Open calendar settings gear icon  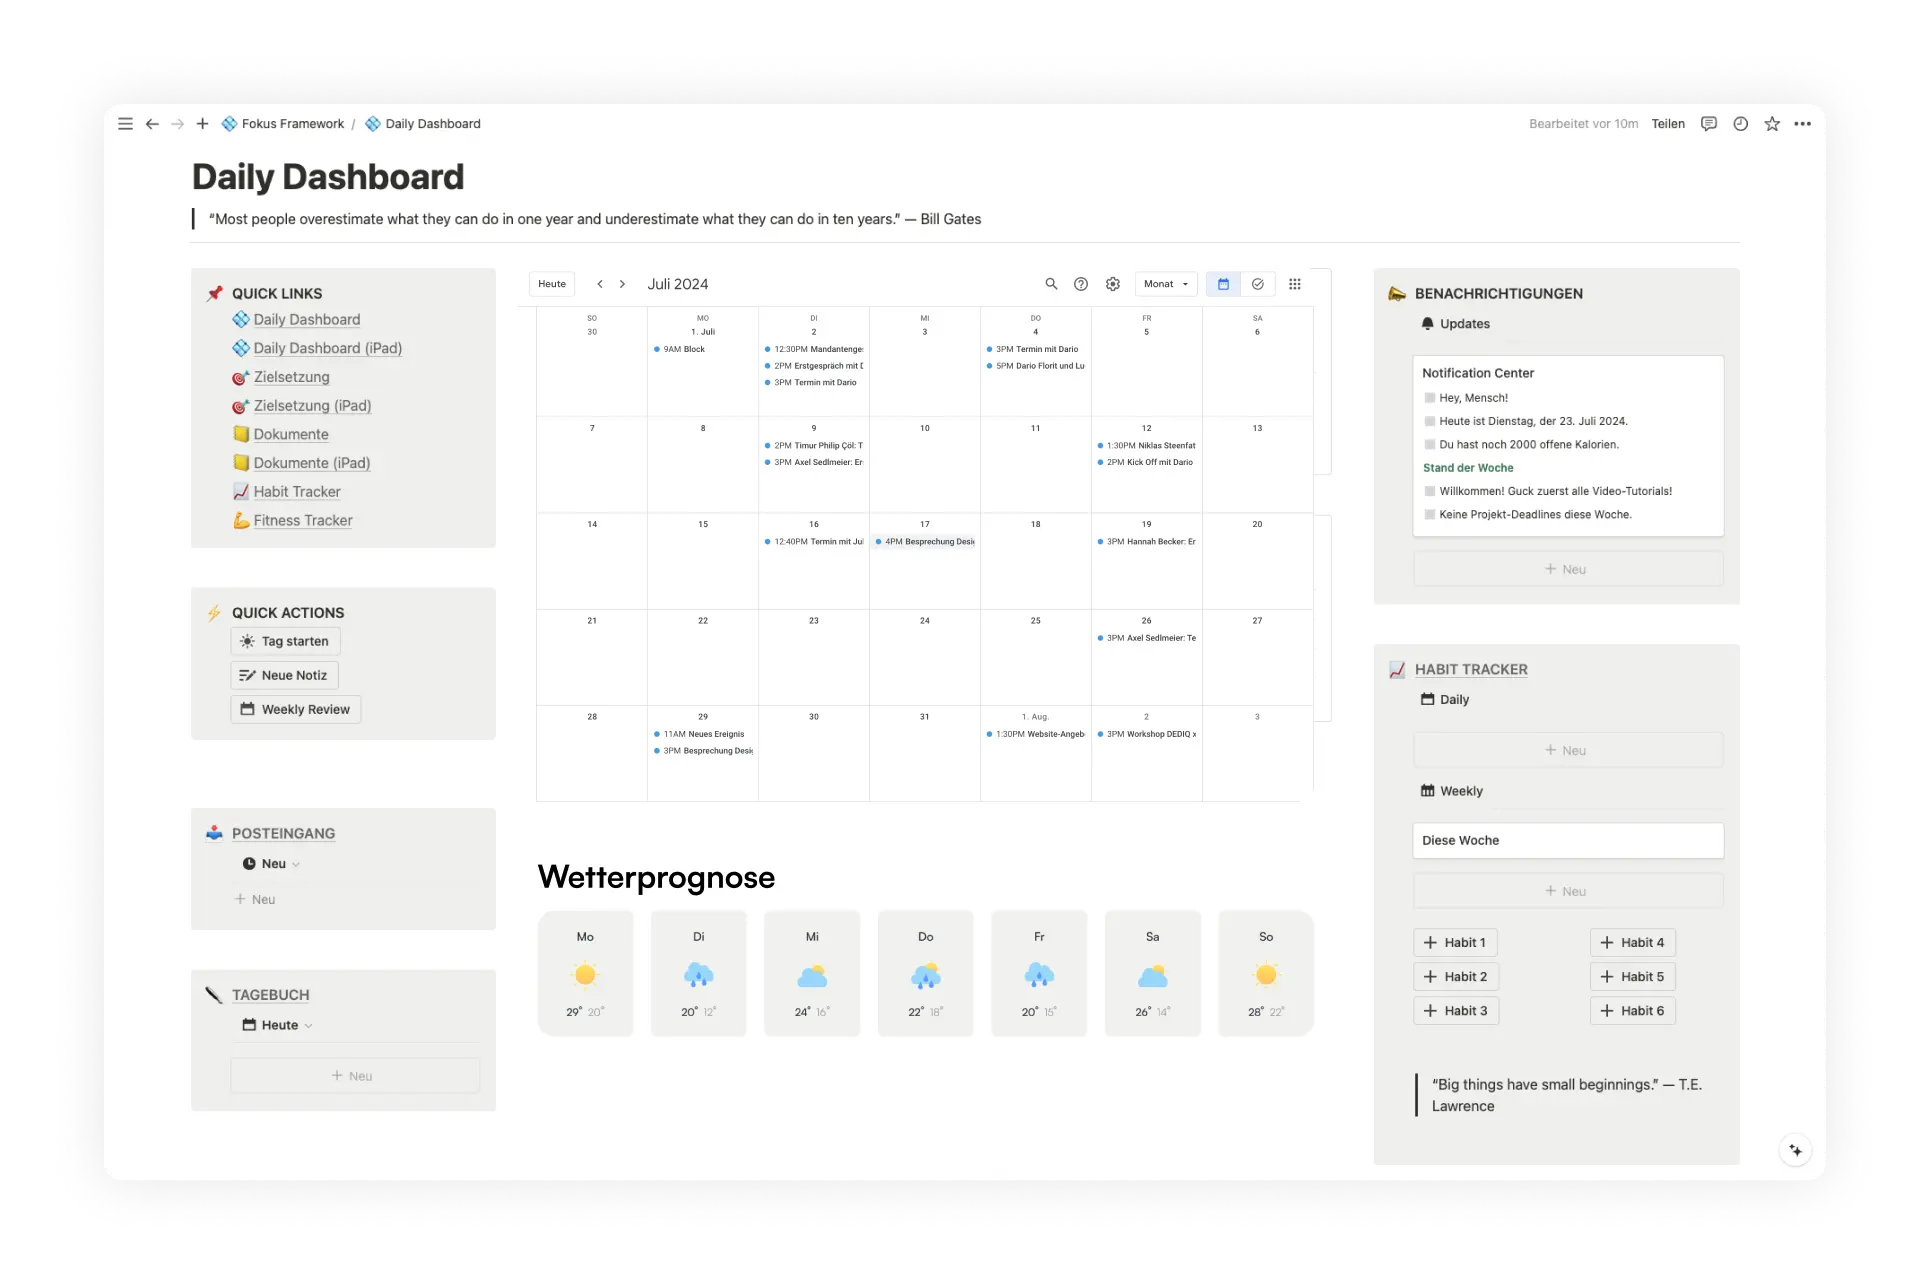point(1113,284)
